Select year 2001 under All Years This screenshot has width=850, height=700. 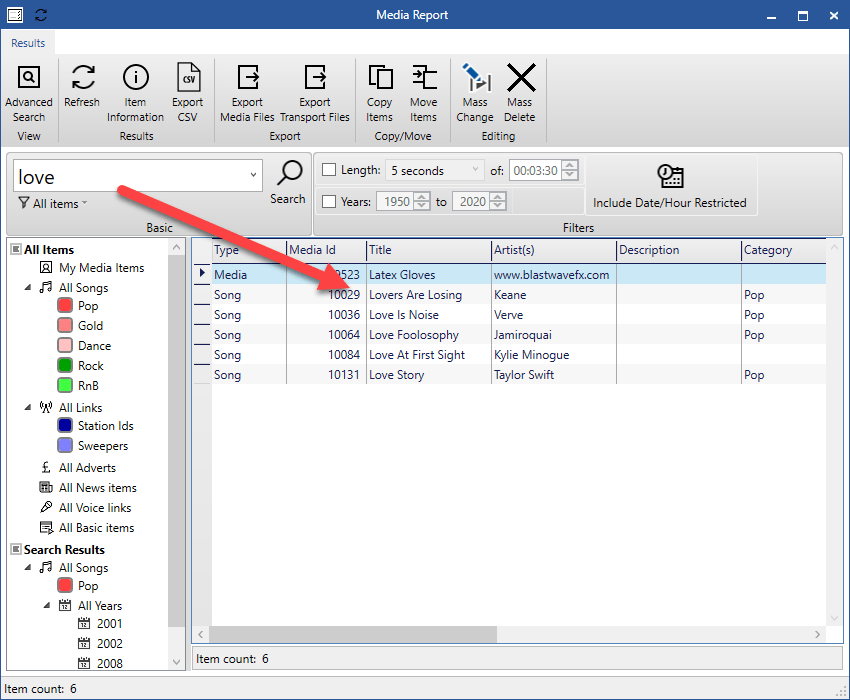pyautogui.click(x=110, y=624)
